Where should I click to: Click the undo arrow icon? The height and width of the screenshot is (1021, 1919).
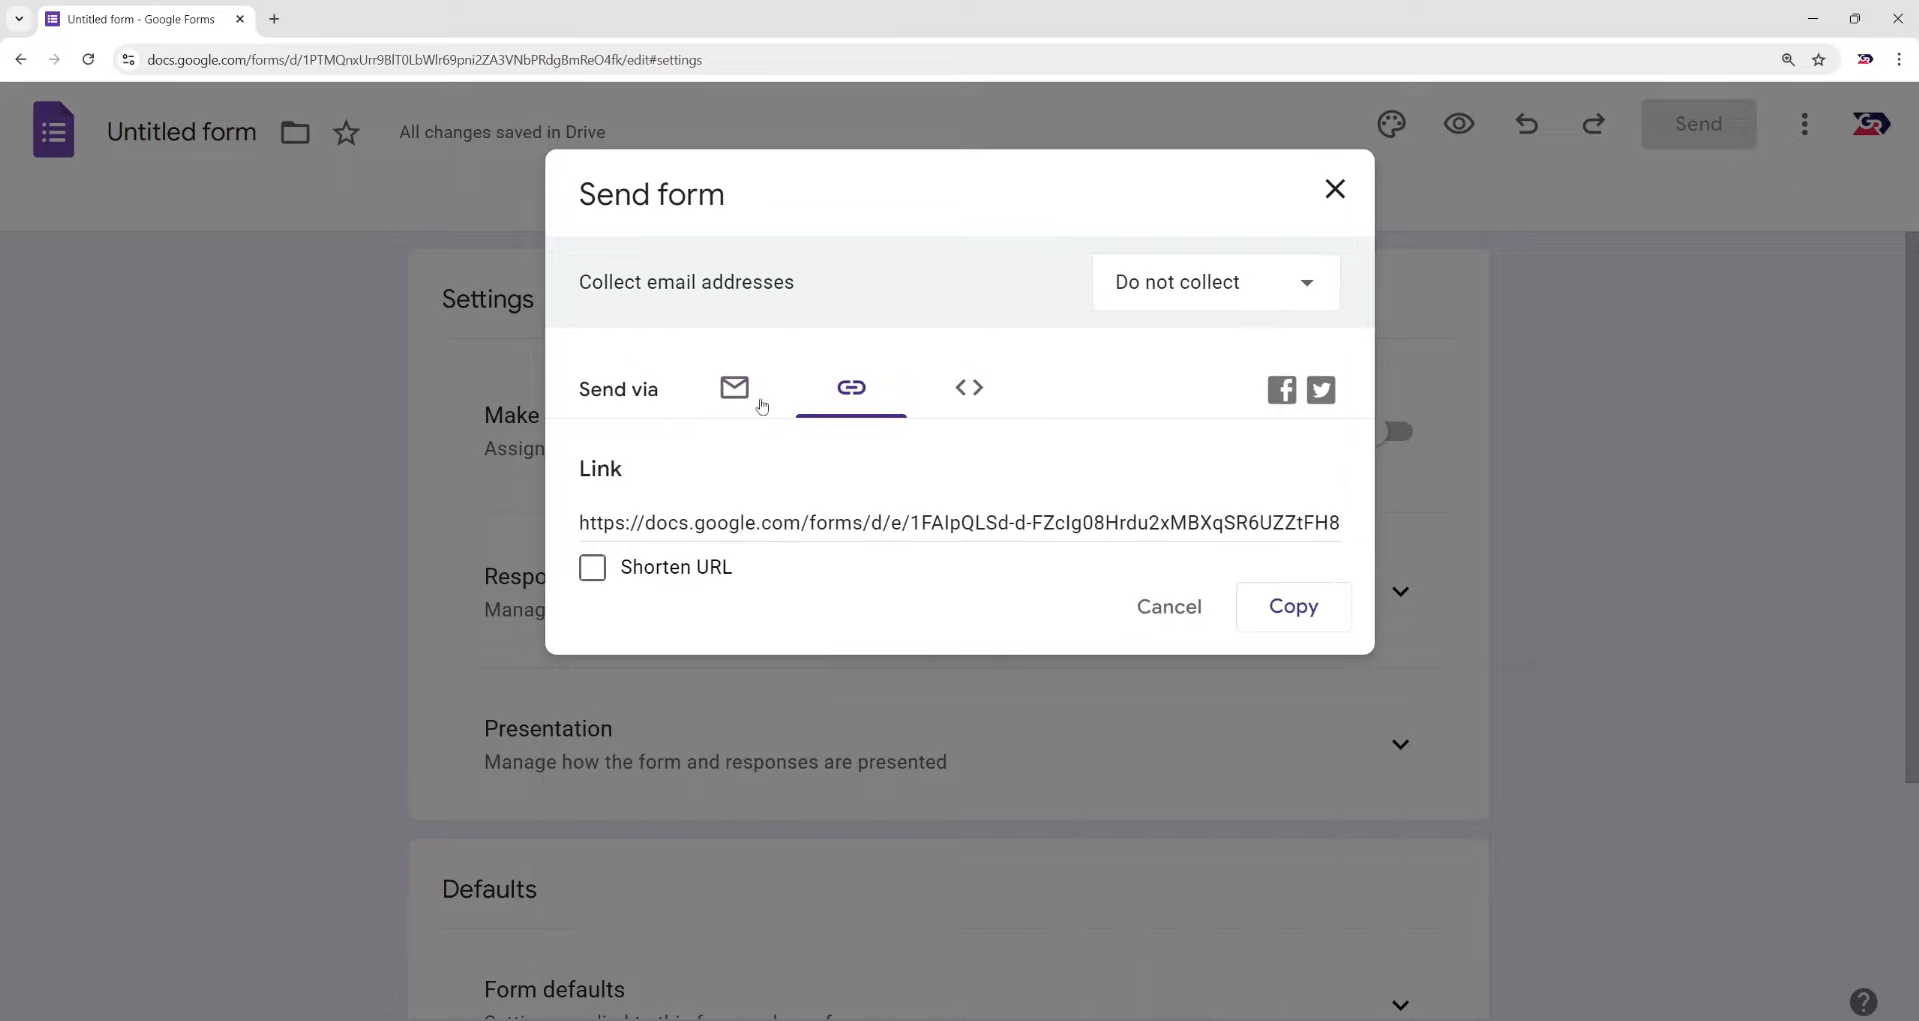click(x=1526, y=124)
